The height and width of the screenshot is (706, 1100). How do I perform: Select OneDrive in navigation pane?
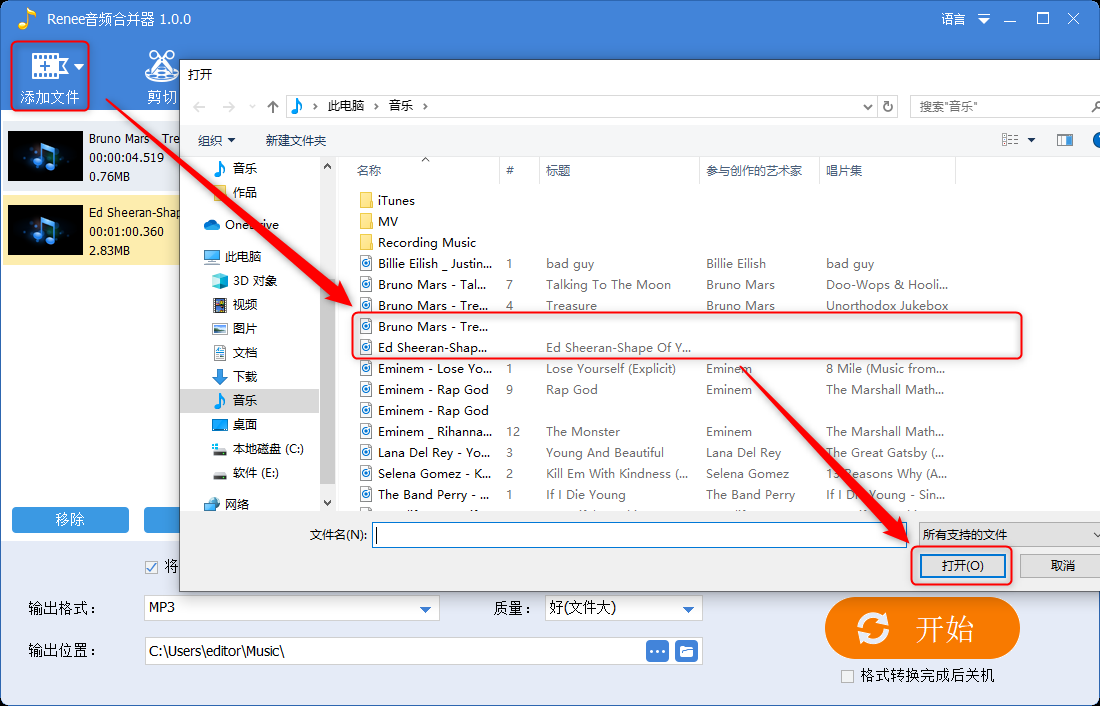pyautogui.click(x=242, y=225)
